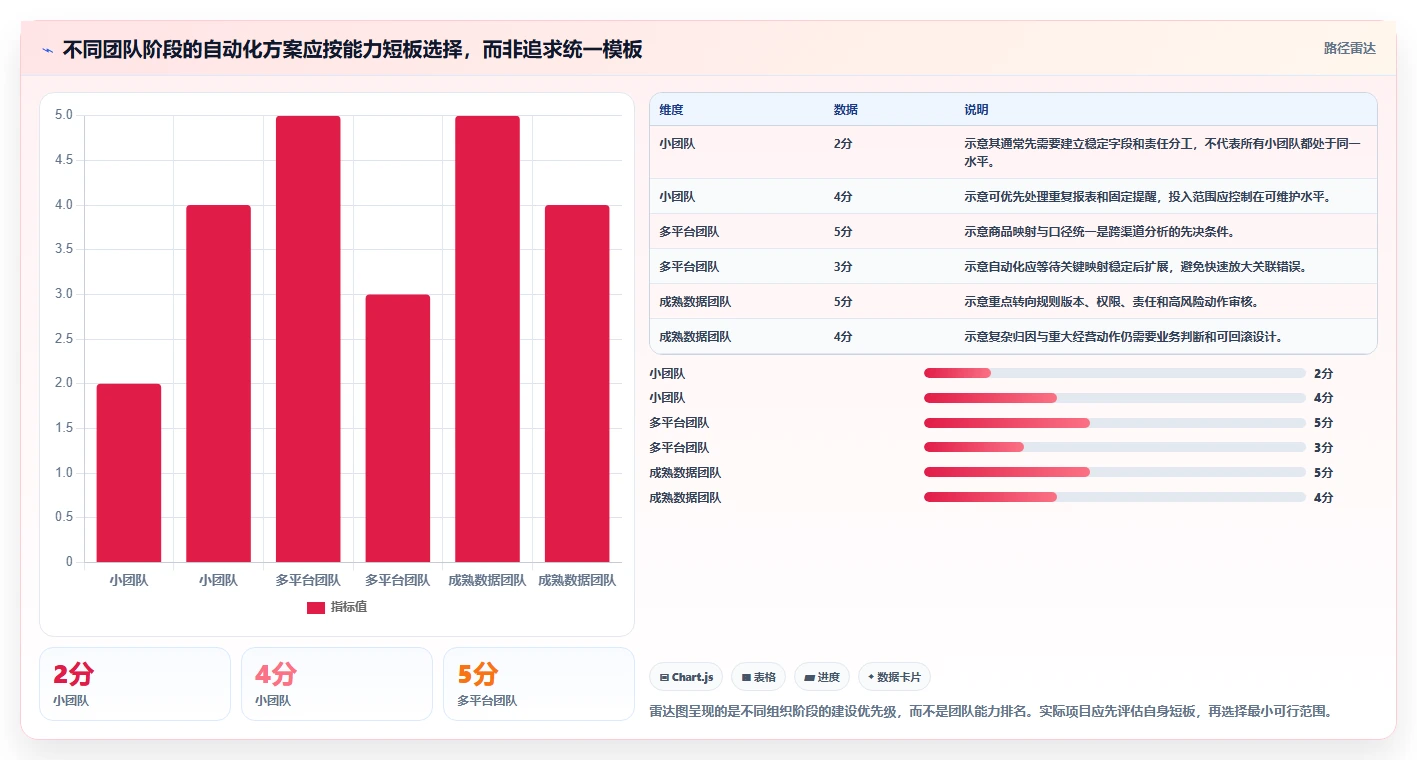The image size is (1417, 760).
Task: Click 3分 in the table data column
Action: click(843, 266)
